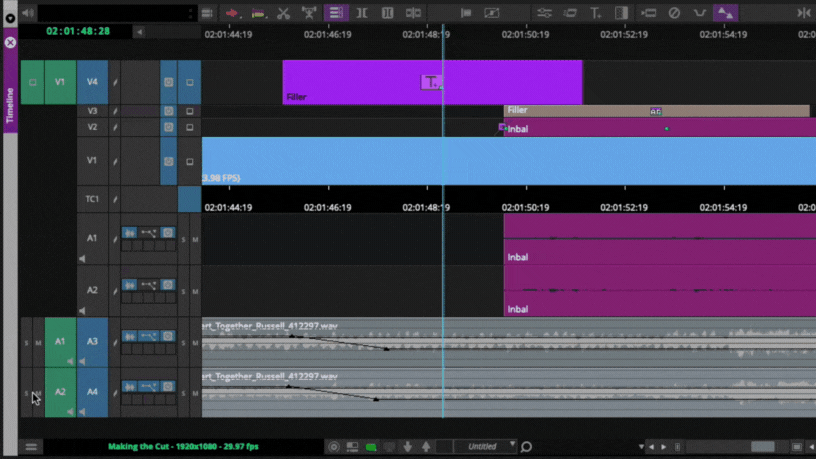Click the To-the-Left arrow-box toolbar icon
The height and width of the screenshot is (459, 816).
coord(648,13)
